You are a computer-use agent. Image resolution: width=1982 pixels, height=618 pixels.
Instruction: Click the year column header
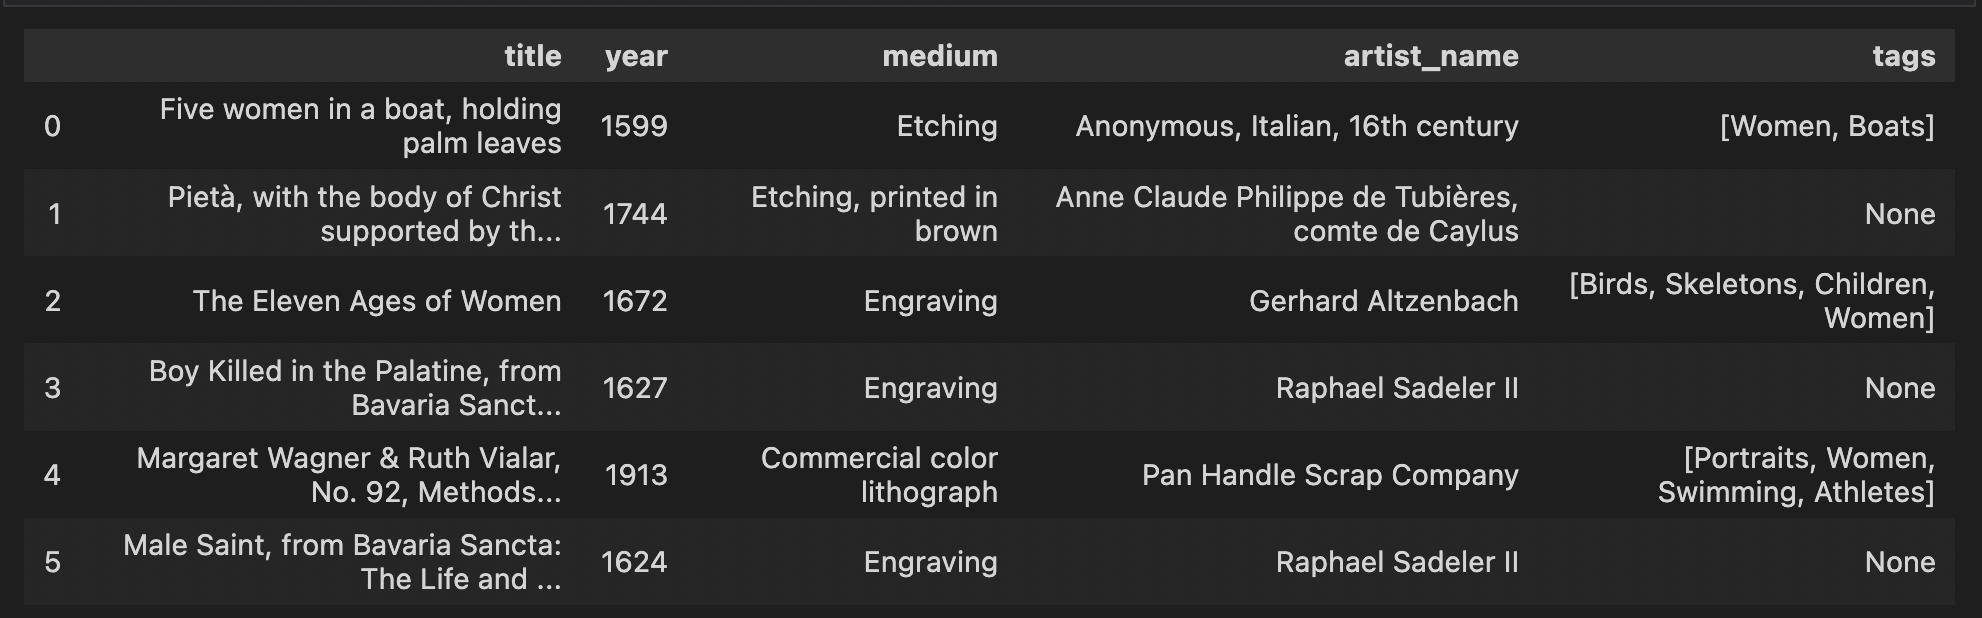tap(636, 56)
